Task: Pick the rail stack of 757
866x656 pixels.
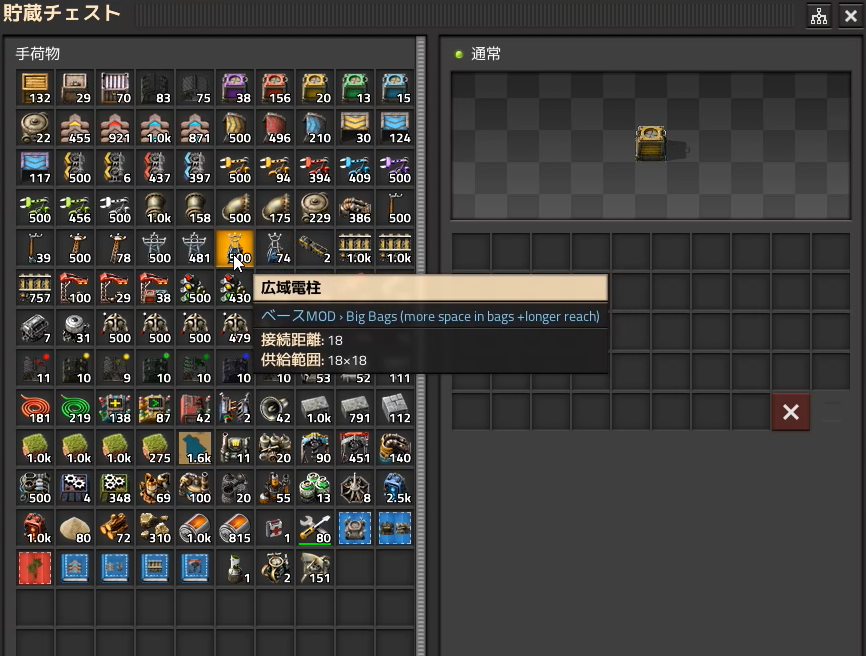Action: tap(35, 288)
